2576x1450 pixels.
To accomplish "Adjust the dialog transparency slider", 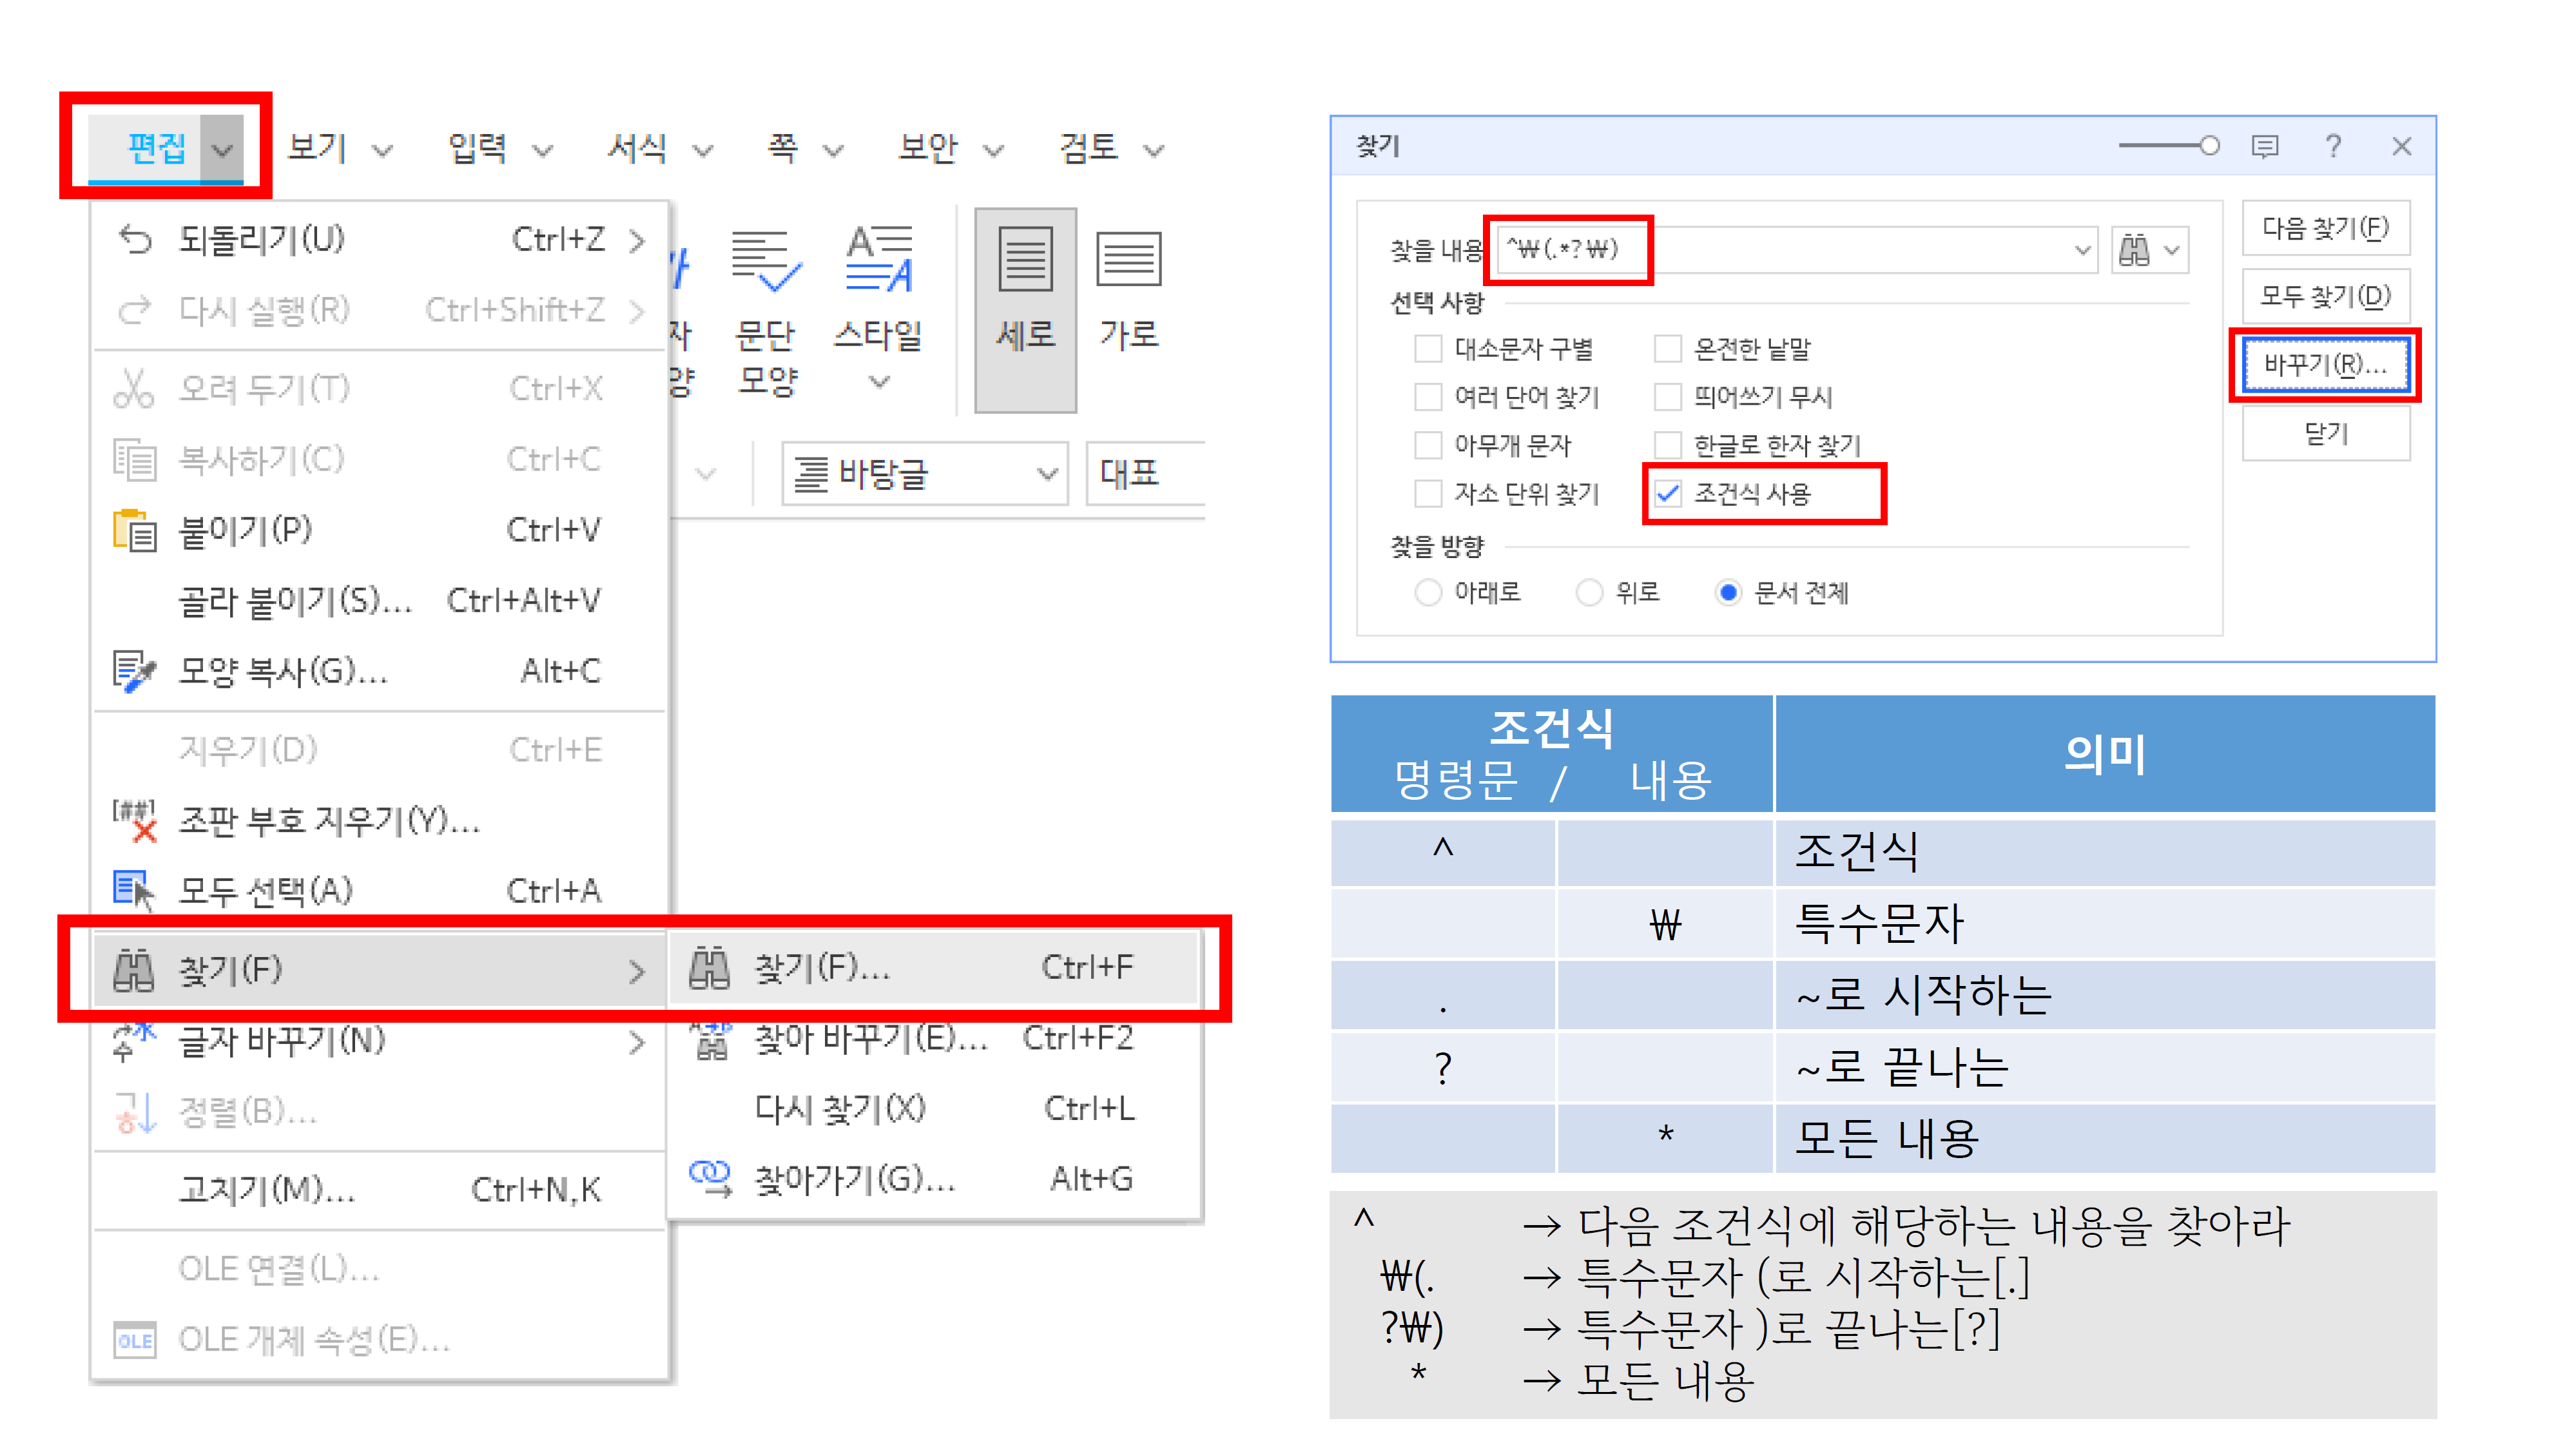I will tap(2209, 146).
